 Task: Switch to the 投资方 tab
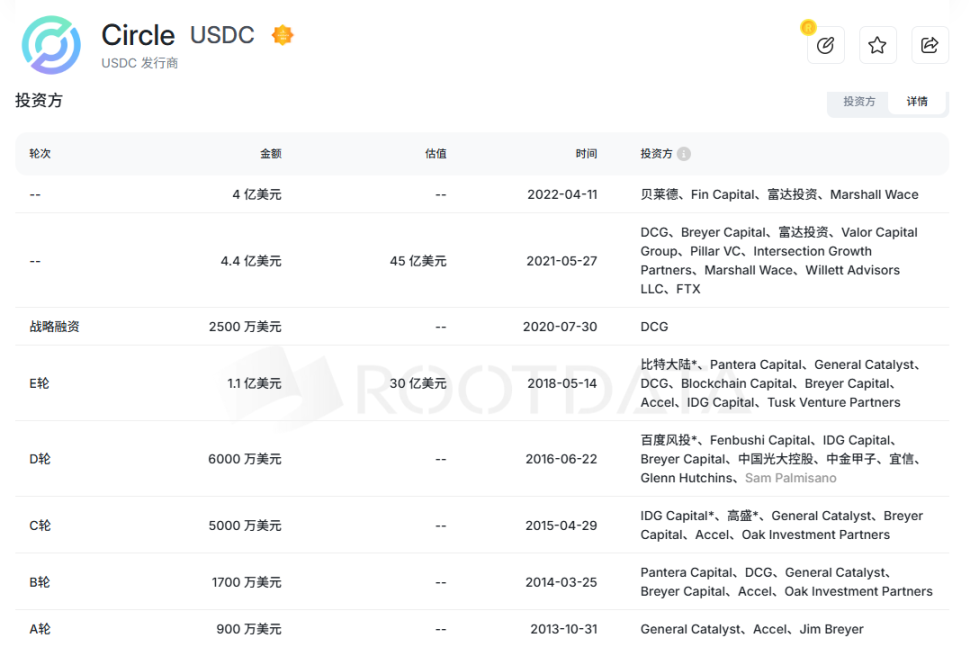click(859, 102)
